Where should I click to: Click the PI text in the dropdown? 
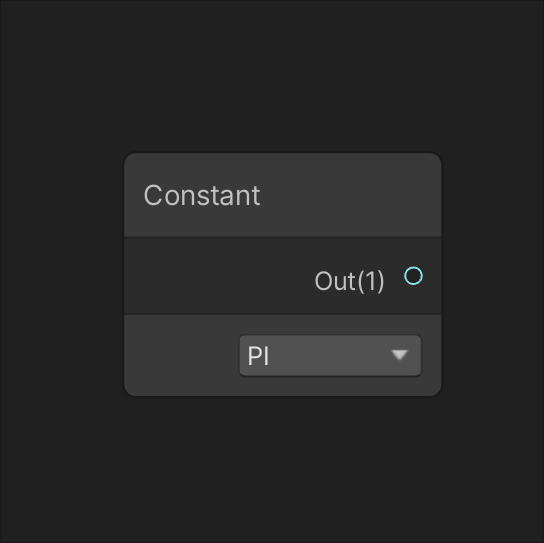click(x=258, y=356)
